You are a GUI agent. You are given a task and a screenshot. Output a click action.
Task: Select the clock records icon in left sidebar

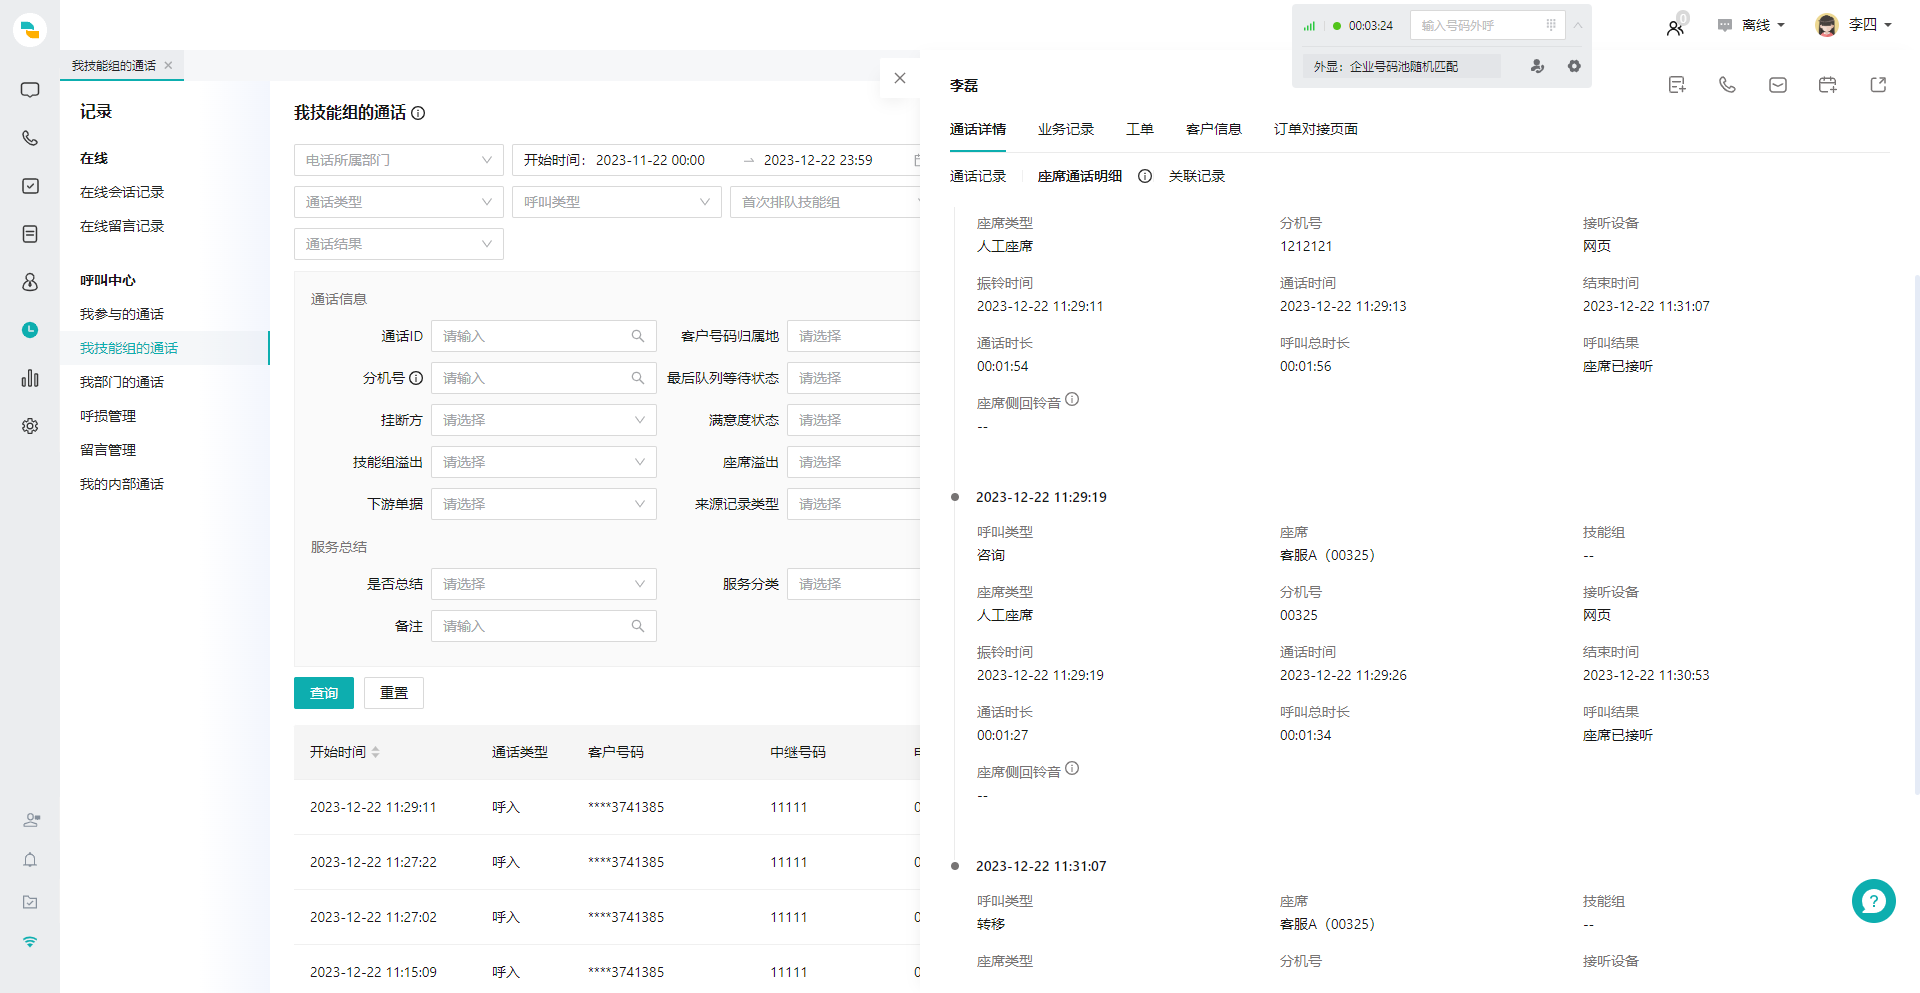click(x=30, y=330)
